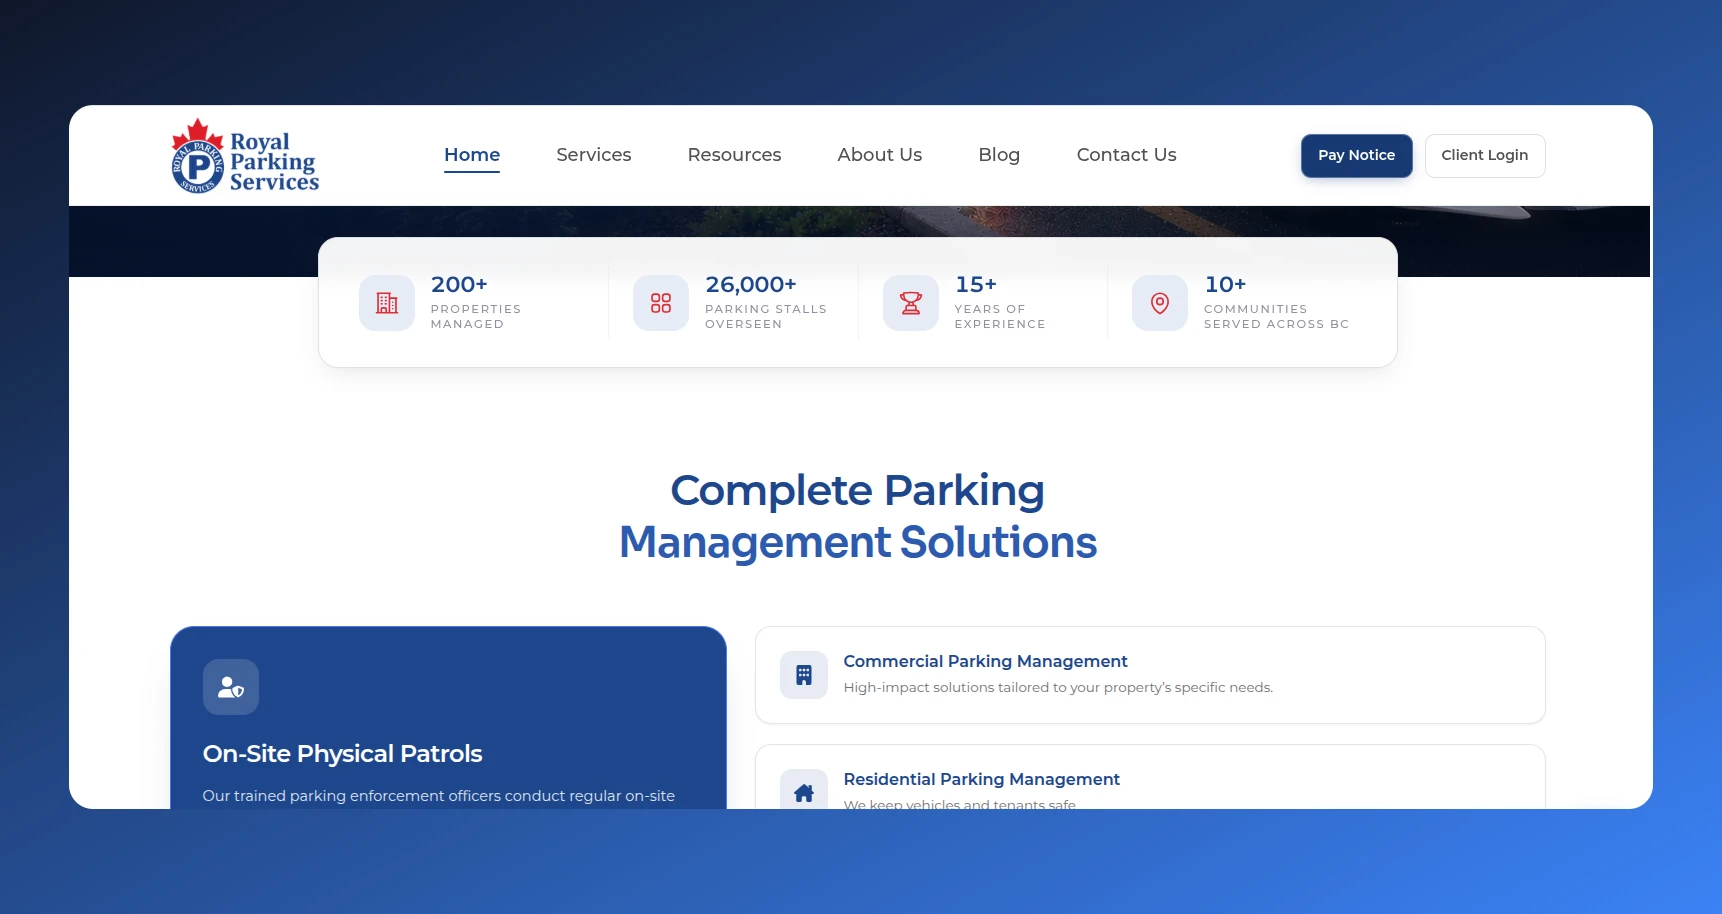Click the High-impact solutions description text

point(1058,688)
